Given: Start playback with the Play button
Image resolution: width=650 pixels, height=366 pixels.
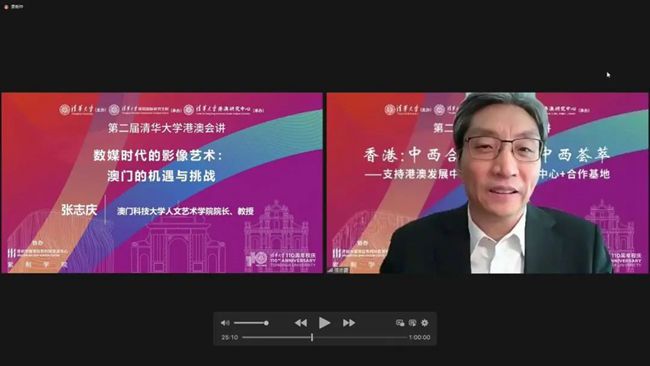Looking at the screenshot, I should pos(324,322).
